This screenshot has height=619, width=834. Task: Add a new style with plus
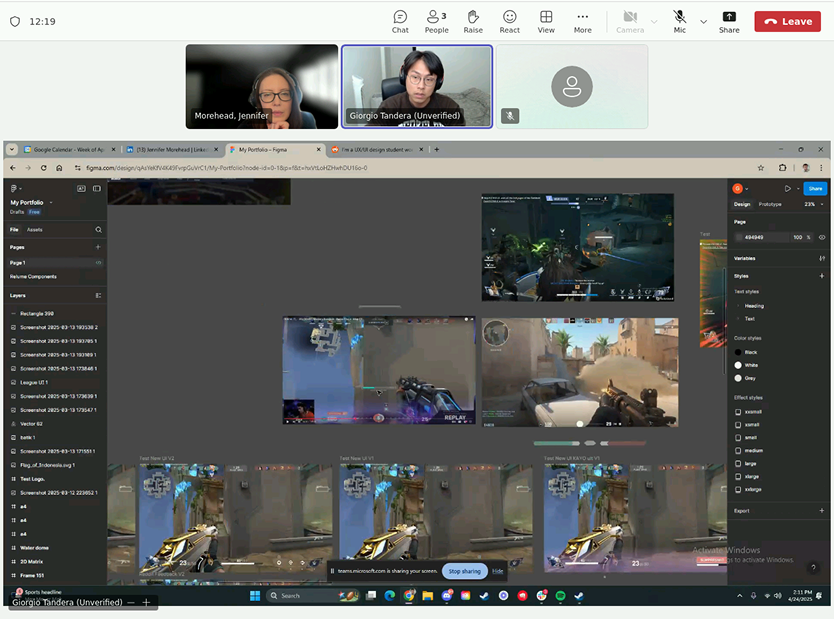pyautogui.click(x=822, y=276)
